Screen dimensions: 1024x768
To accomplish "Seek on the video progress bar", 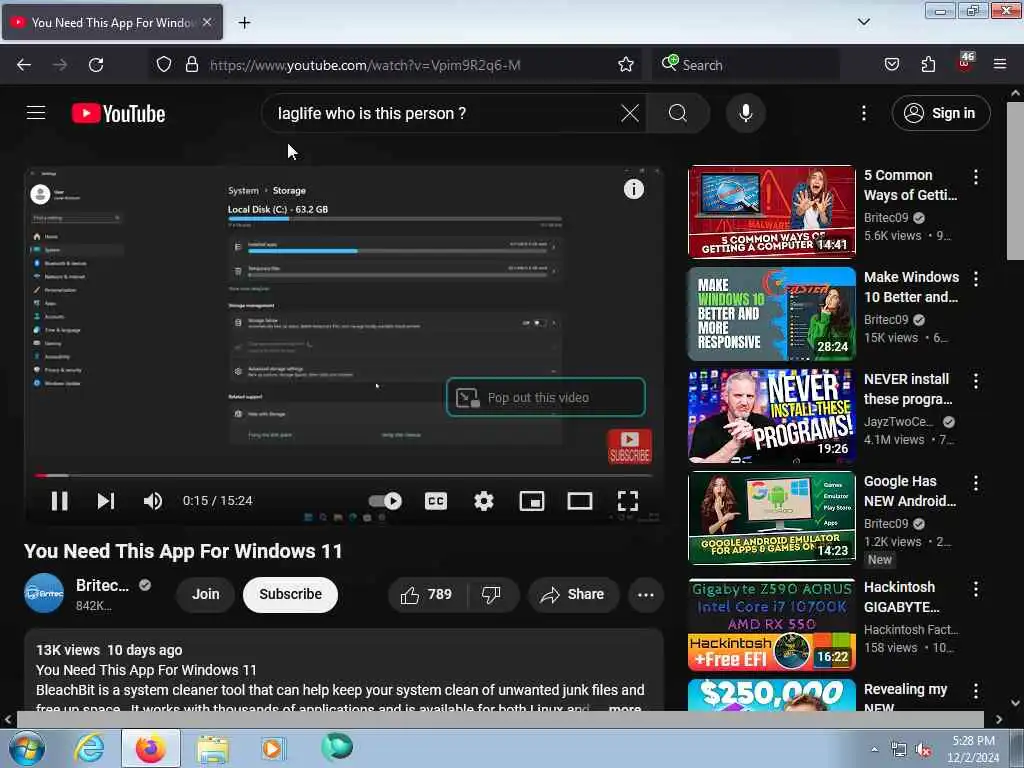I will click(345, 475).
